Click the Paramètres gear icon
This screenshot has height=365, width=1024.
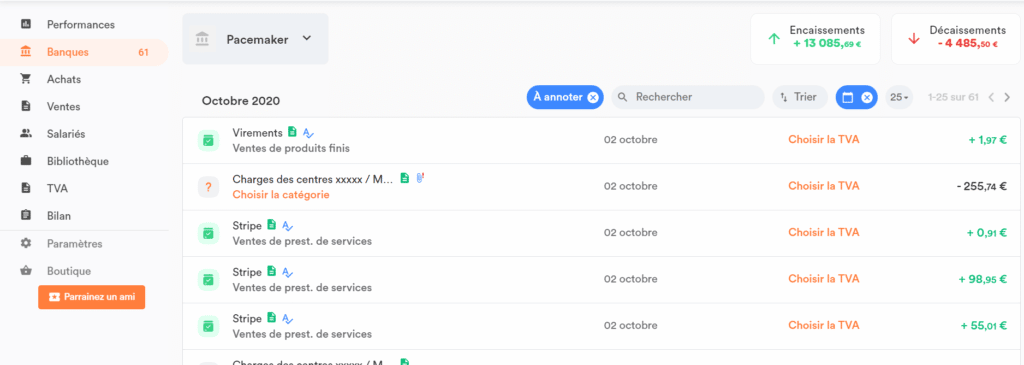click(26, 244)
